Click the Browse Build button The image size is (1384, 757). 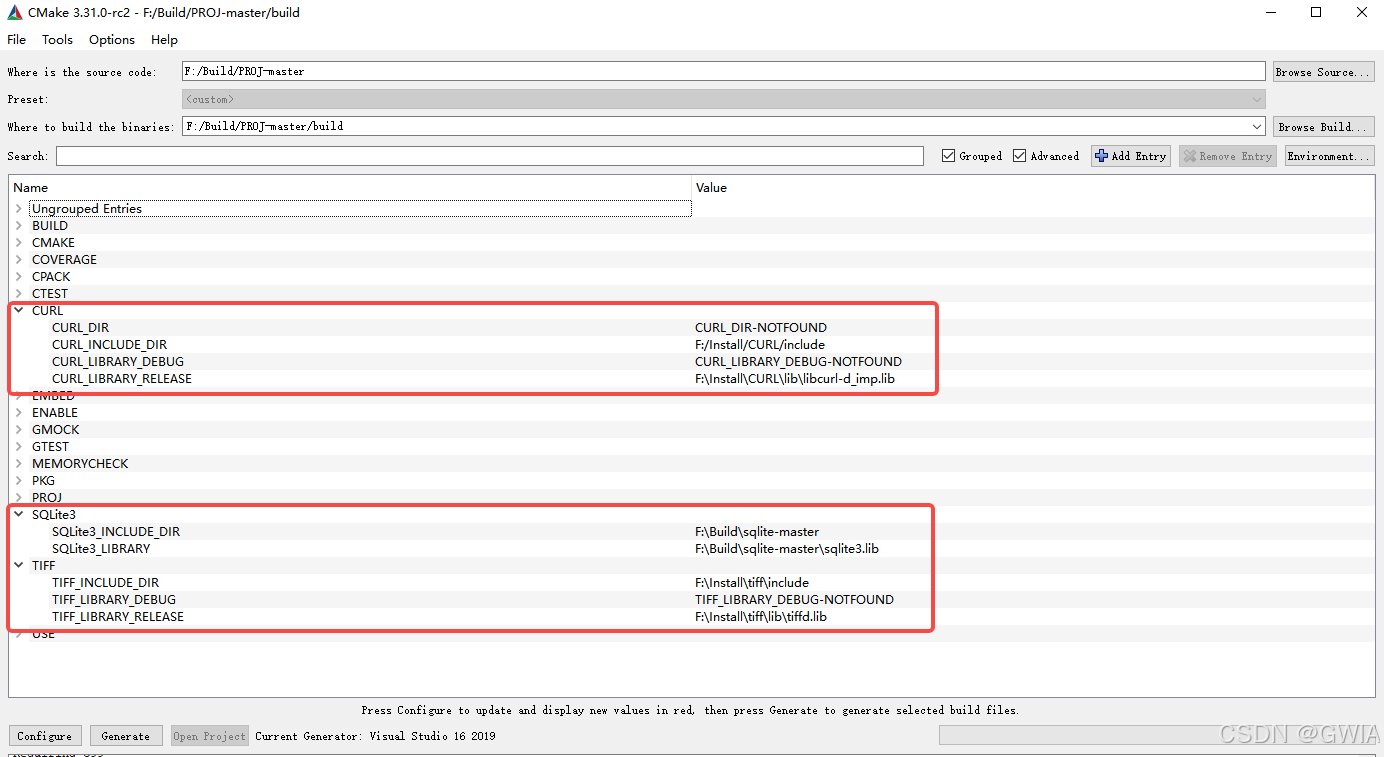[1324, 127]
